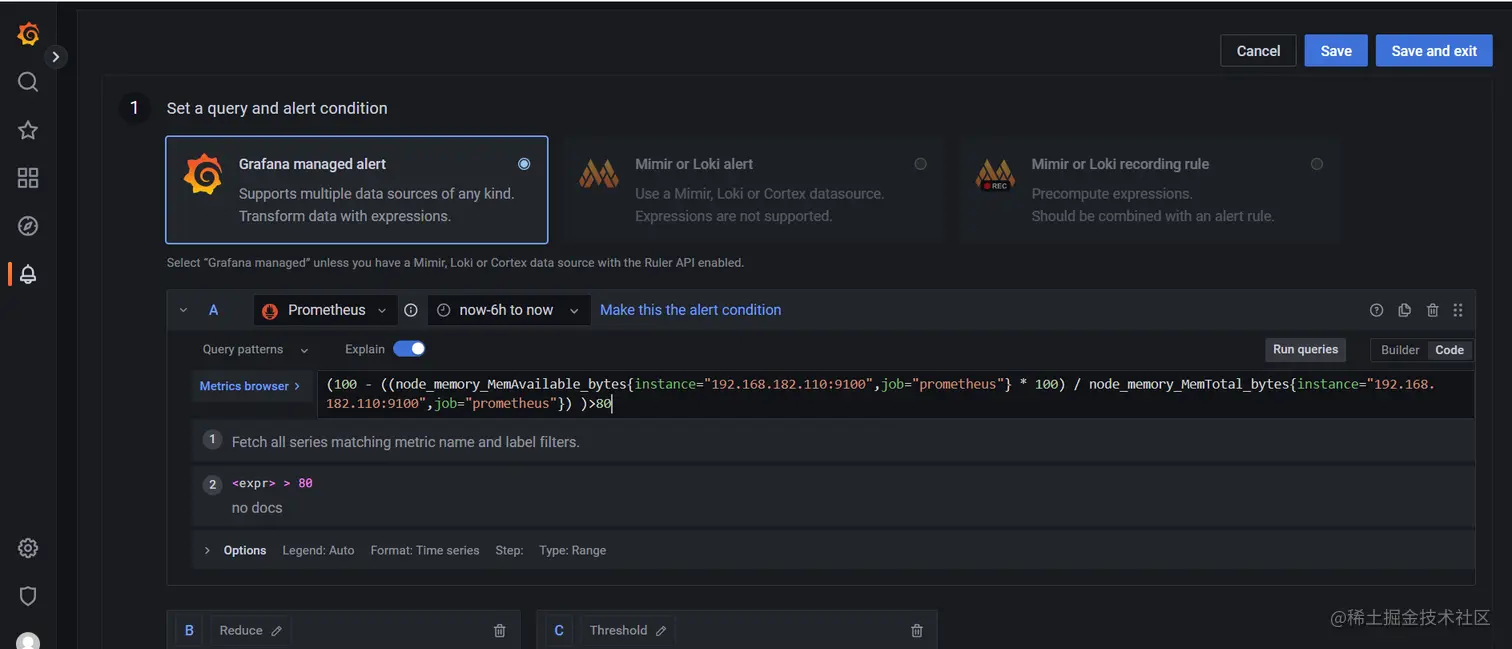Open Configuration gear icon in sidebar

click(x=28, y=548)
